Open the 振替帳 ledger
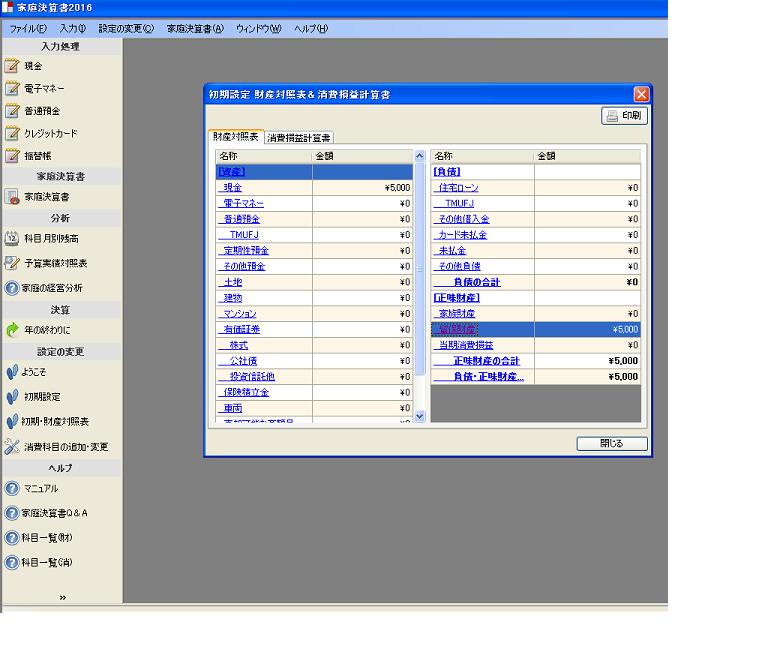The image size is (764, 648). pyautogui.click(x=38, y=156)
